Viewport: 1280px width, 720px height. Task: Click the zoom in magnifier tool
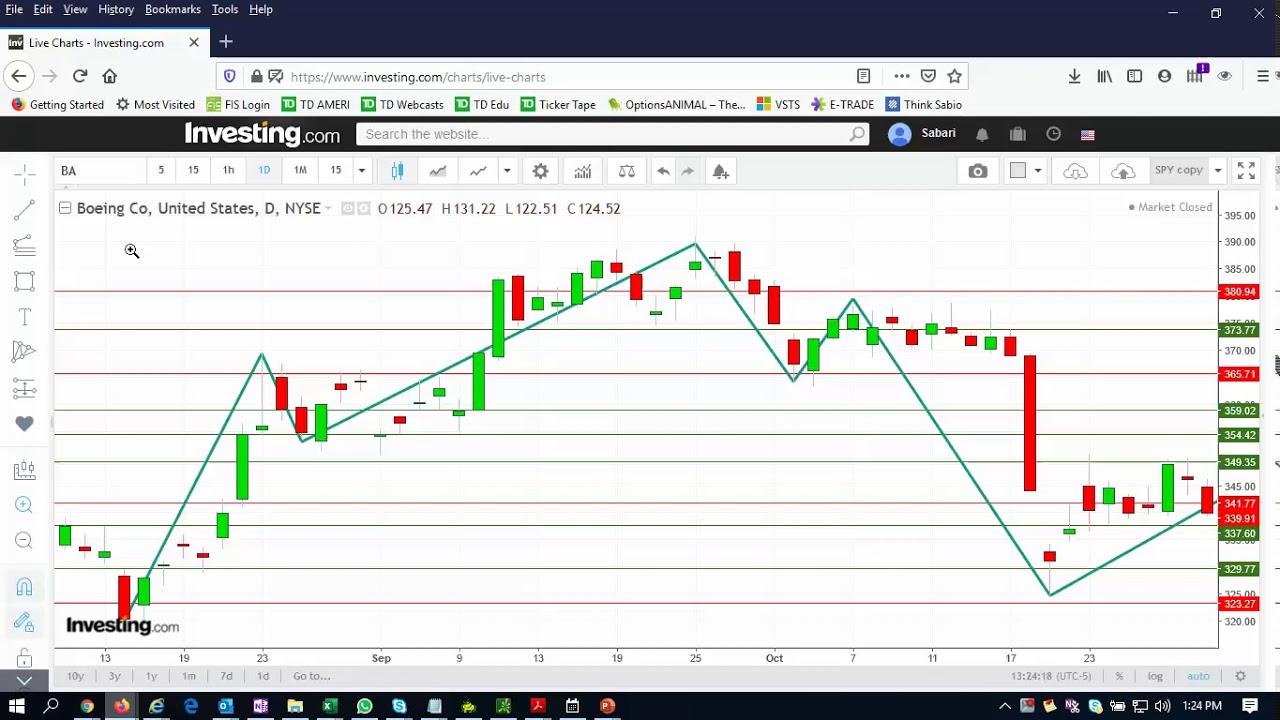coord(25,506)
